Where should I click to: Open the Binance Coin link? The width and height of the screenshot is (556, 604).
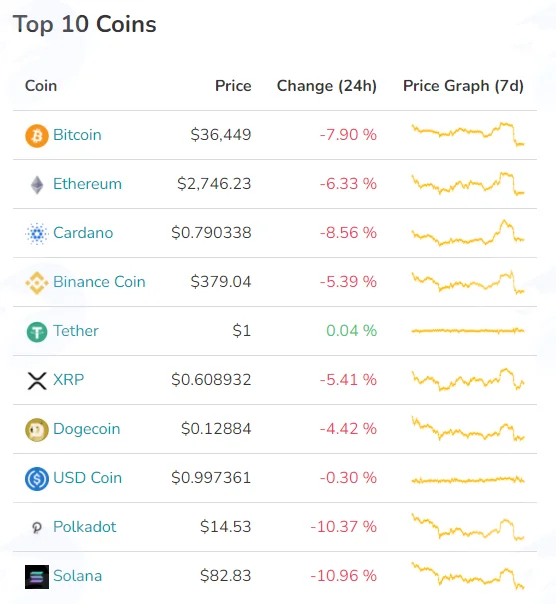point(99,282)
